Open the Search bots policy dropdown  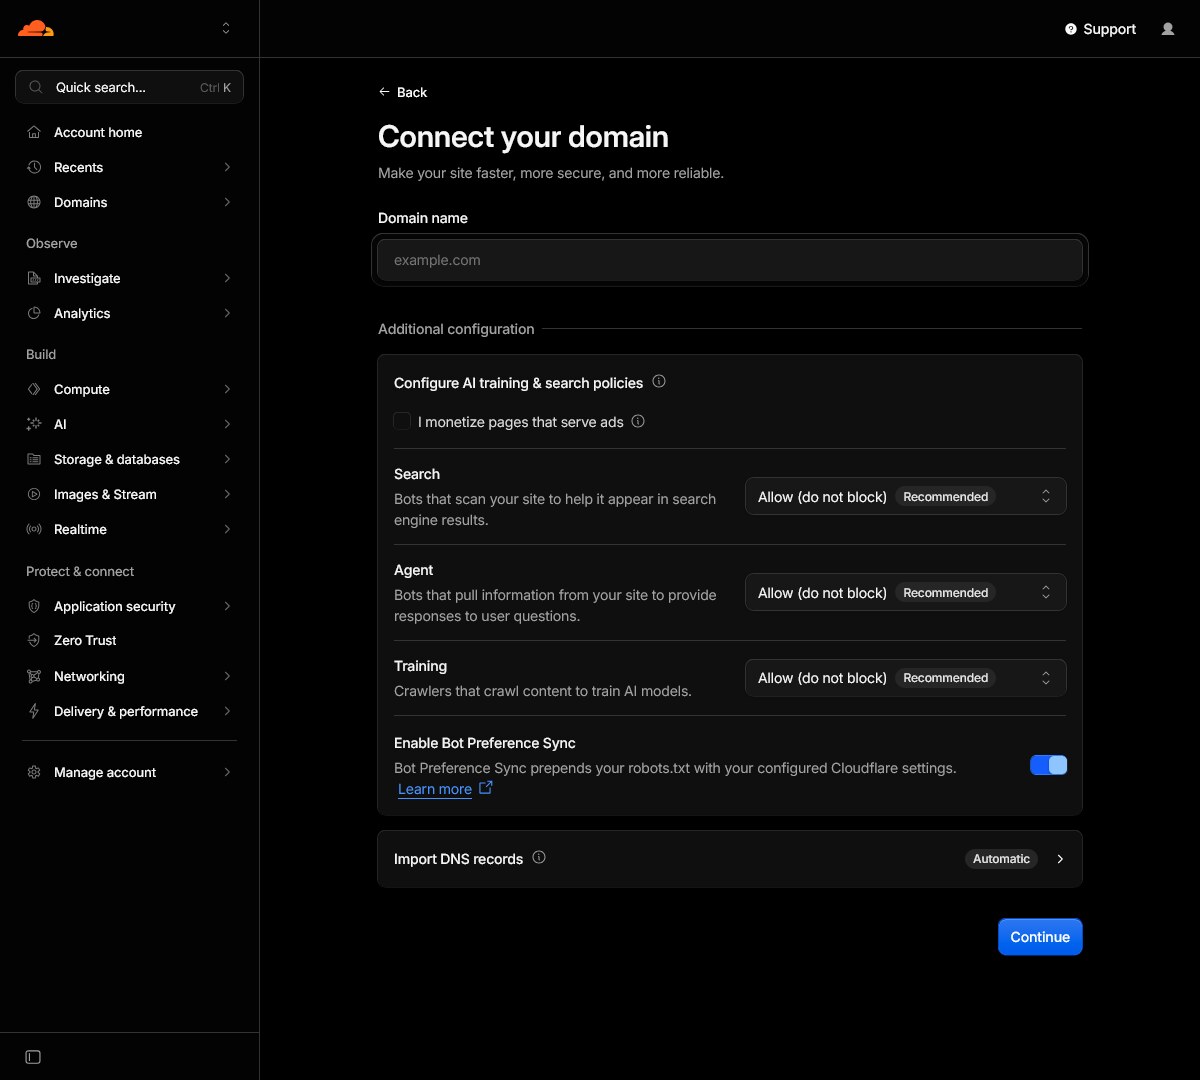pyautogui.click(x=906, y=497)
